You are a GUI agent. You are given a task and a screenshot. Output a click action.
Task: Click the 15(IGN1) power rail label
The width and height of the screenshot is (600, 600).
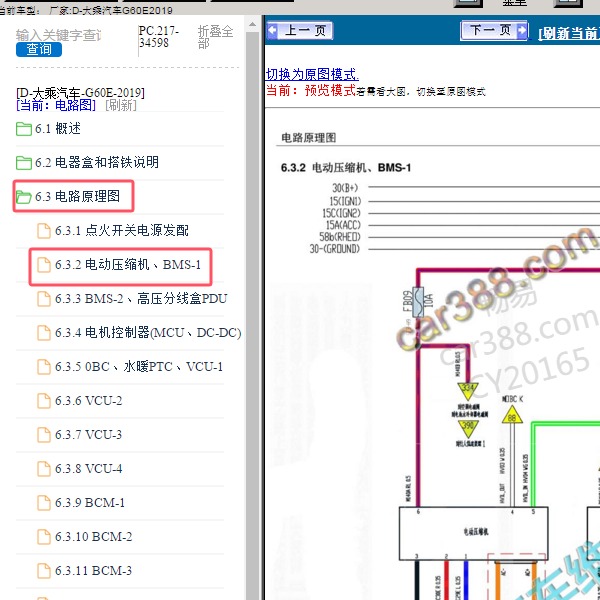(345, 201)
